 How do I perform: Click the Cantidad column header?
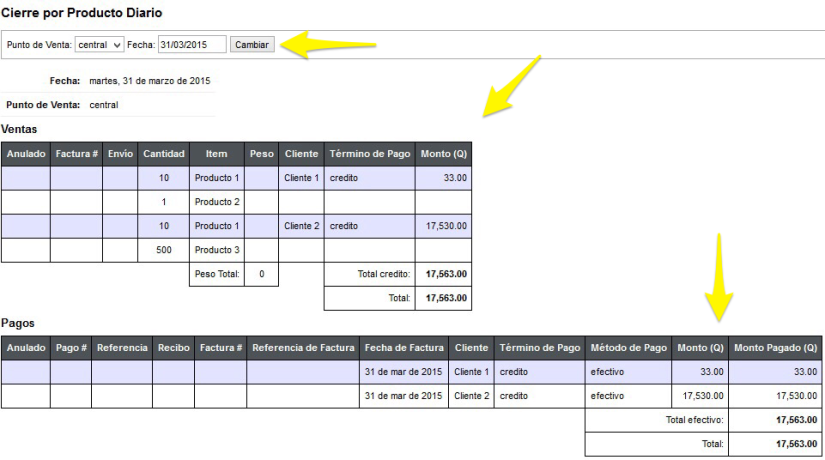164,154
